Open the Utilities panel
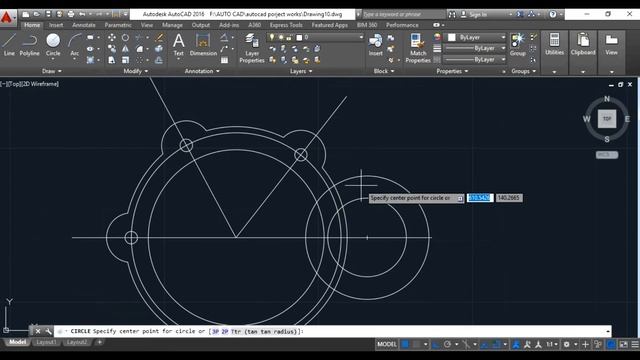 coord(554,44)
